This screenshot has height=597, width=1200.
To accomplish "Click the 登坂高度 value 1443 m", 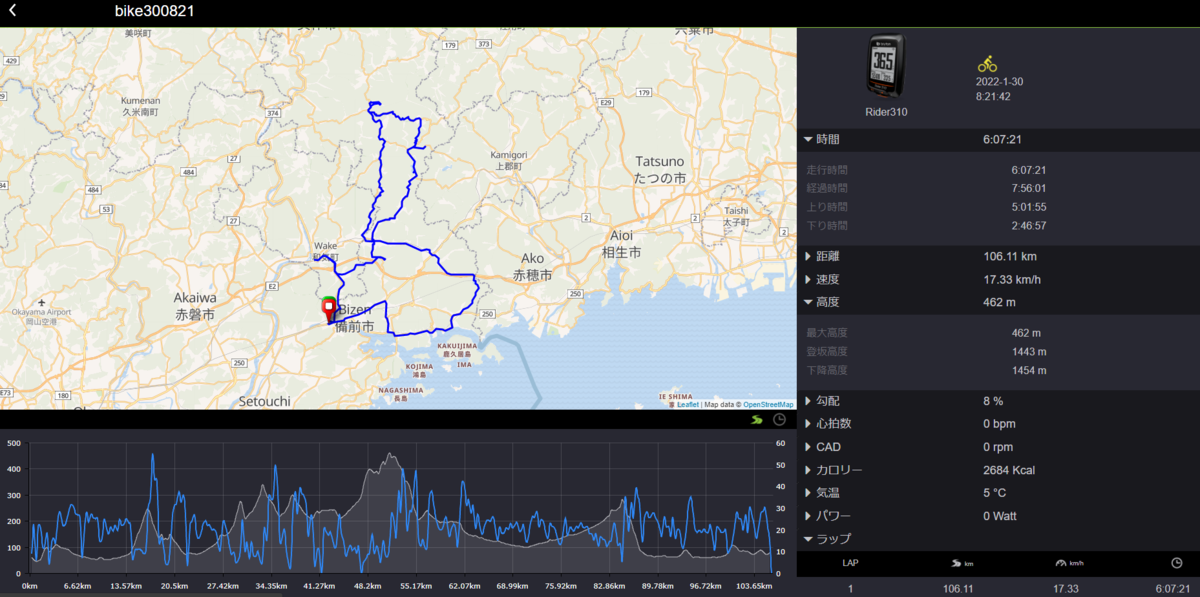I will [x=1029, y=351].
